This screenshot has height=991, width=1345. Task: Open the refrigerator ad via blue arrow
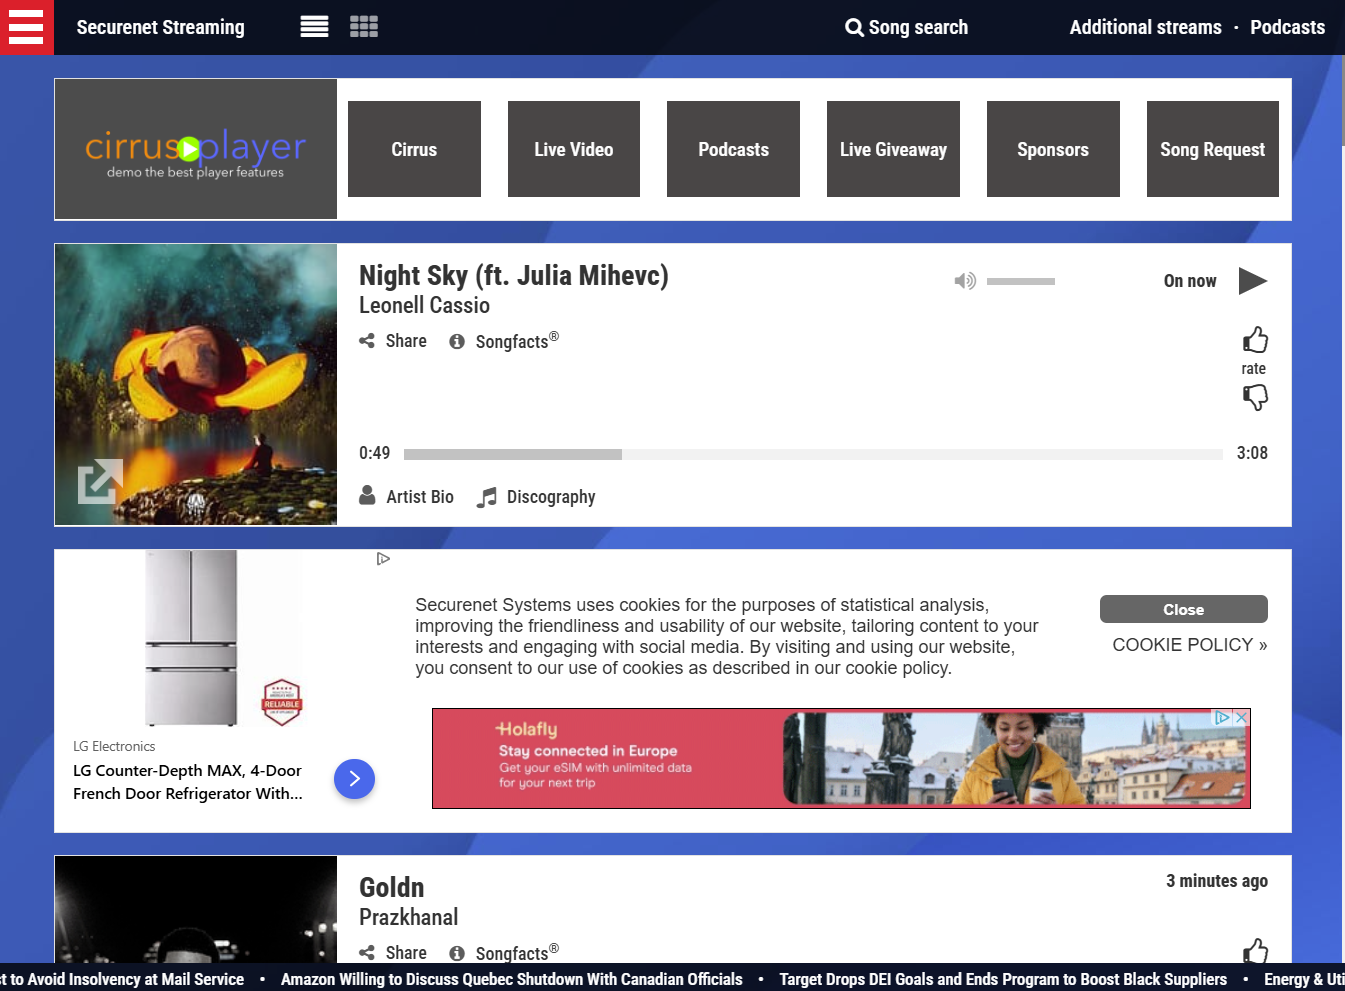(x=354, y=779)
